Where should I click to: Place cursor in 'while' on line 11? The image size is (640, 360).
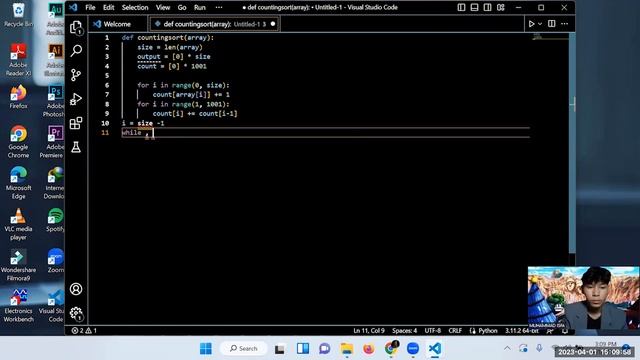click(x=131, y=133)
